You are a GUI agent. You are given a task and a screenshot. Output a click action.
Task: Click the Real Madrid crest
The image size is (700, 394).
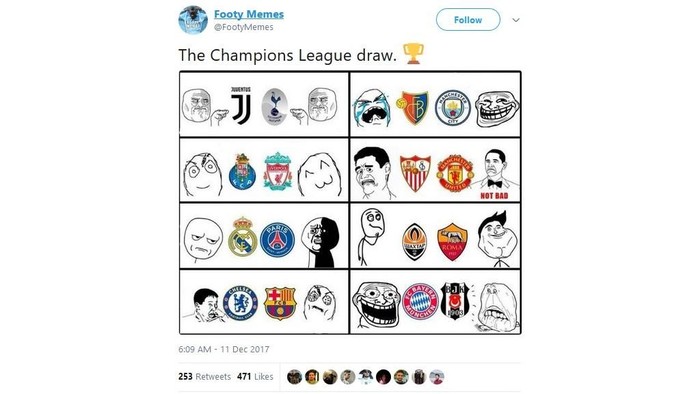242,237
